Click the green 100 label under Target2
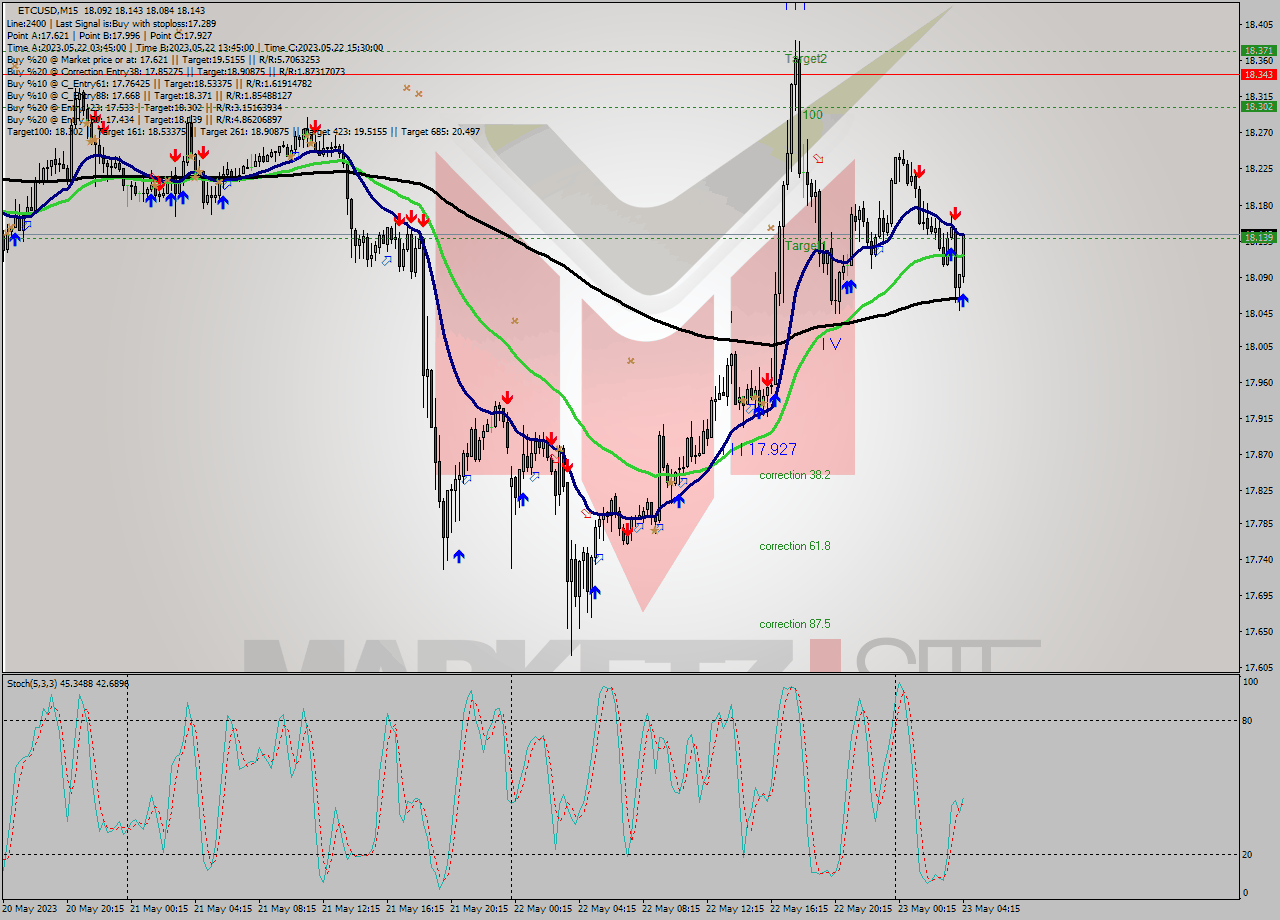 click(x=812, y=115)
